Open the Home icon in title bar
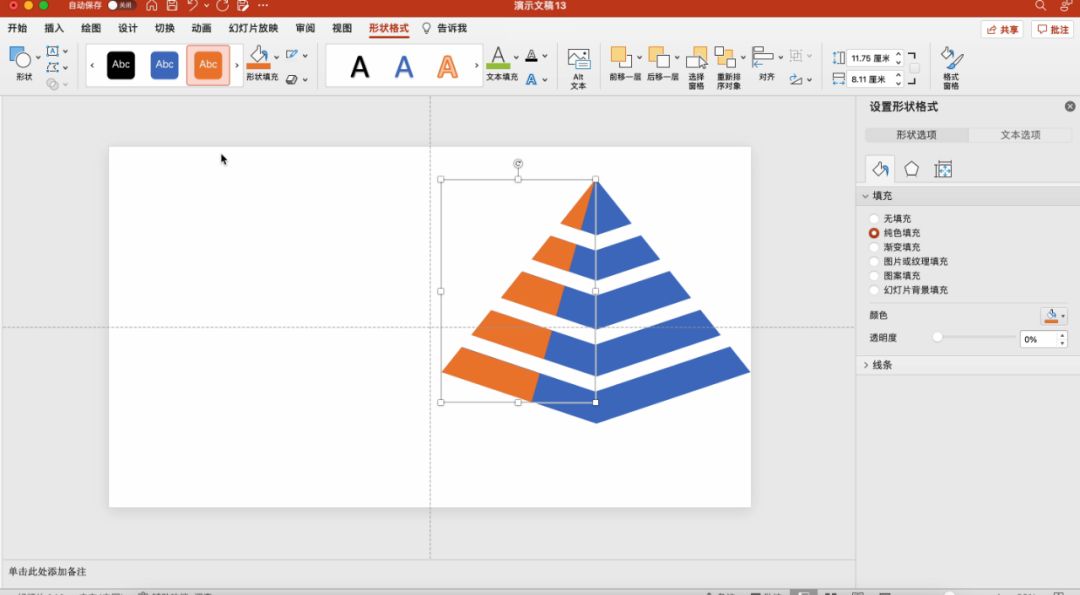The image size is (1080, 595). pos(152,6)
